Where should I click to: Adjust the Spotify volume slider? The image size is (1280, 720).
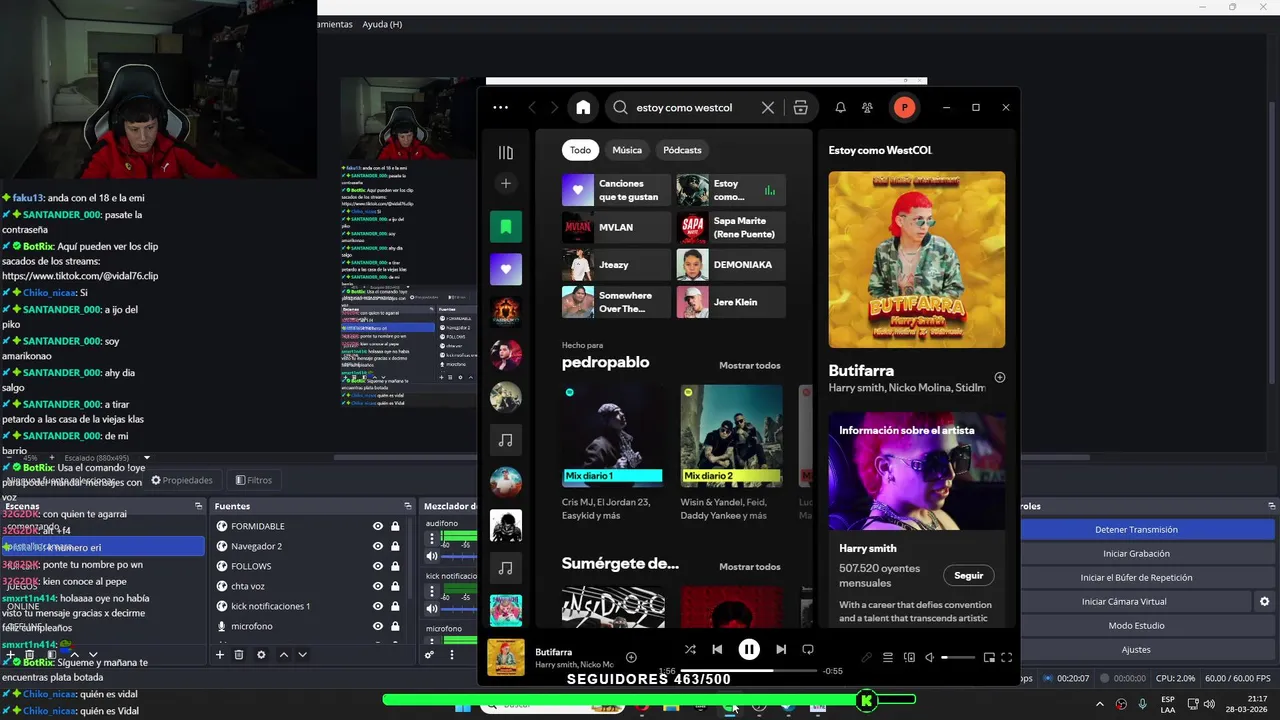[x=958, y=657]
